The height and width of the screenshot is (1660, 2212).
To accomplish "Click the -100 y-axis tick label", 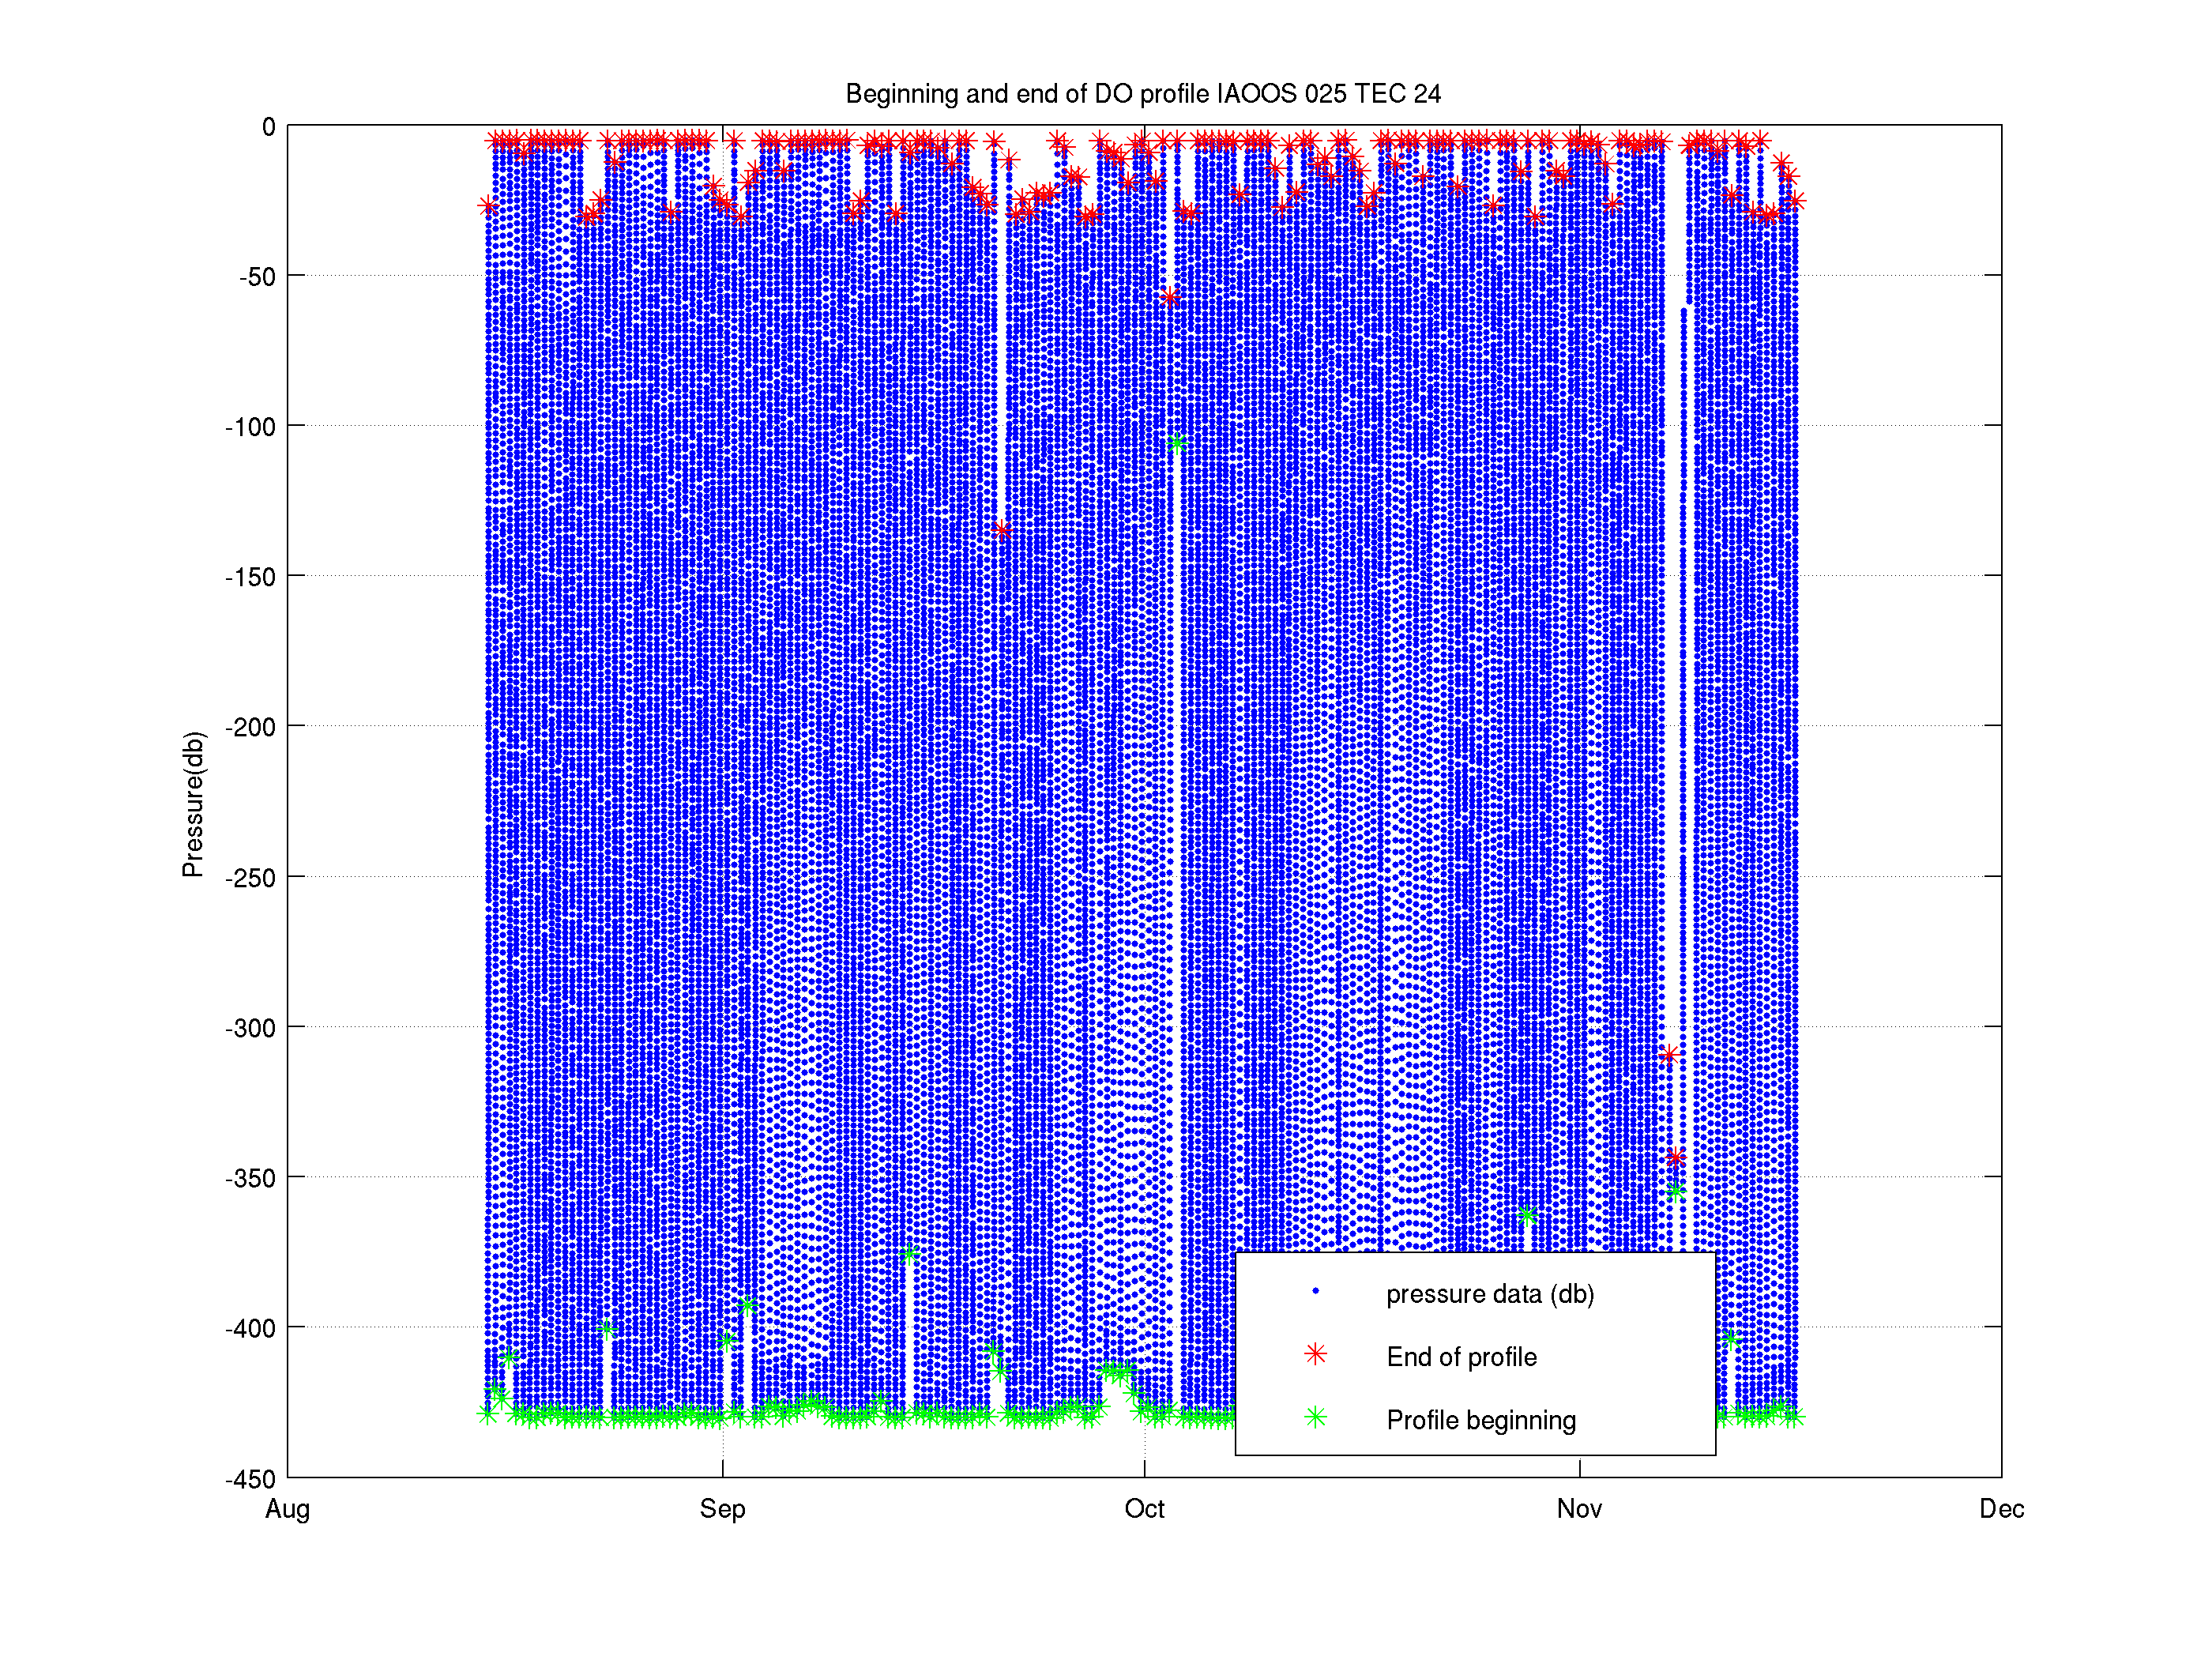I will pyautogui.click(x=250, y=427).
